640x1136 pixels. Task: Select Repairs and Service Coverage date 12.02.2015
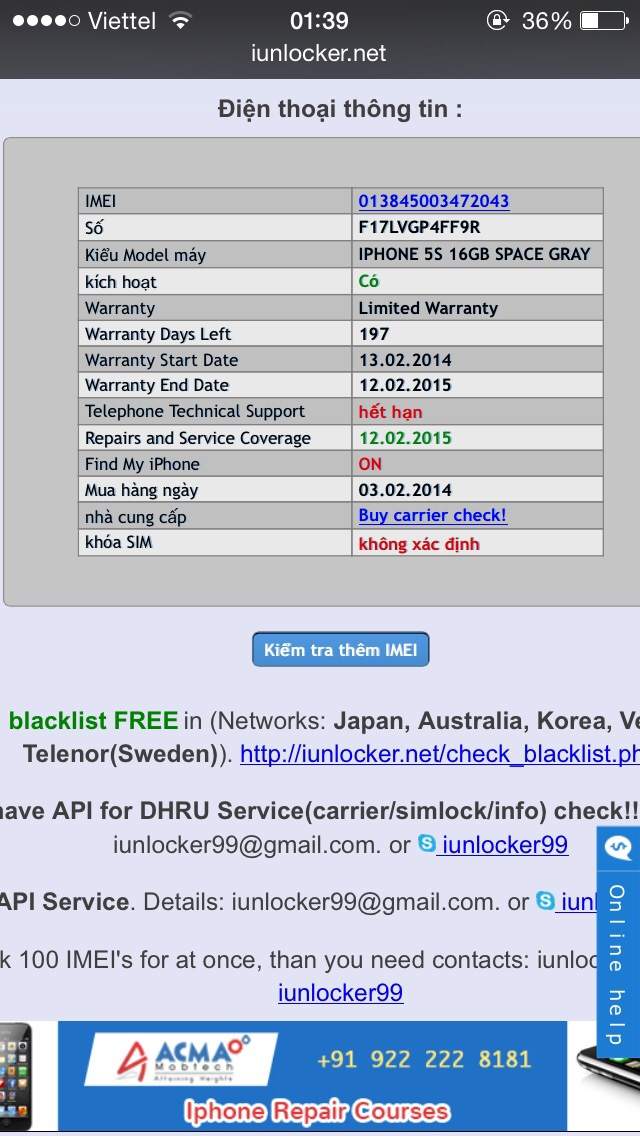404,438
